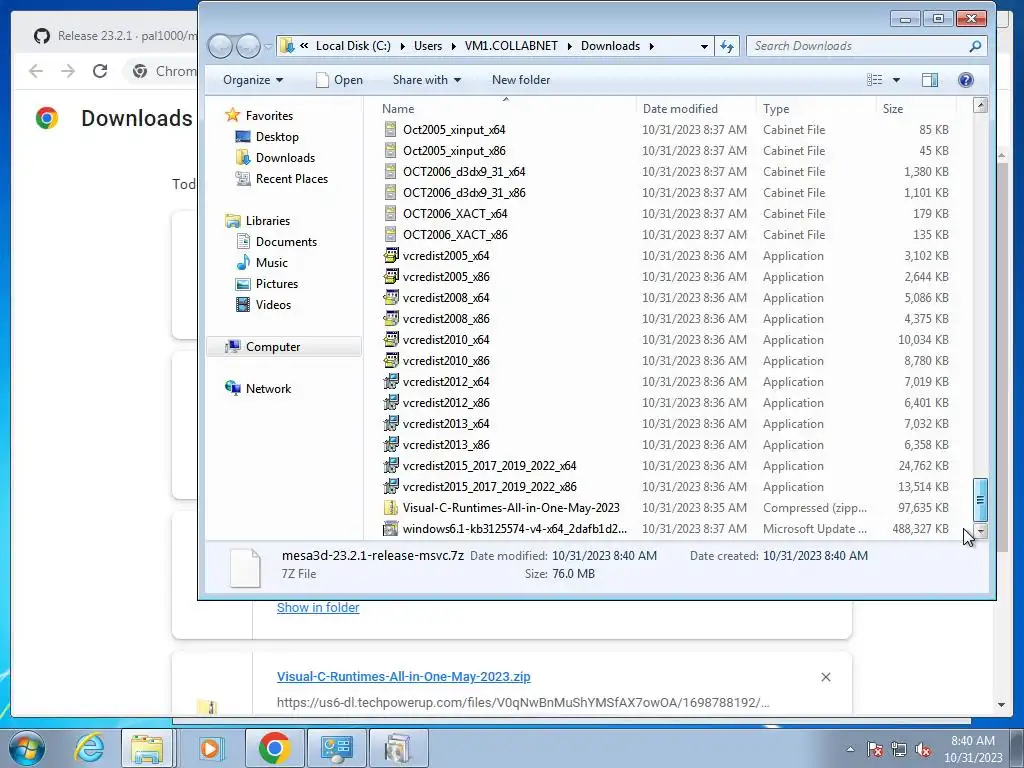Click Show in folder link in Chrome

pos(318,607)
